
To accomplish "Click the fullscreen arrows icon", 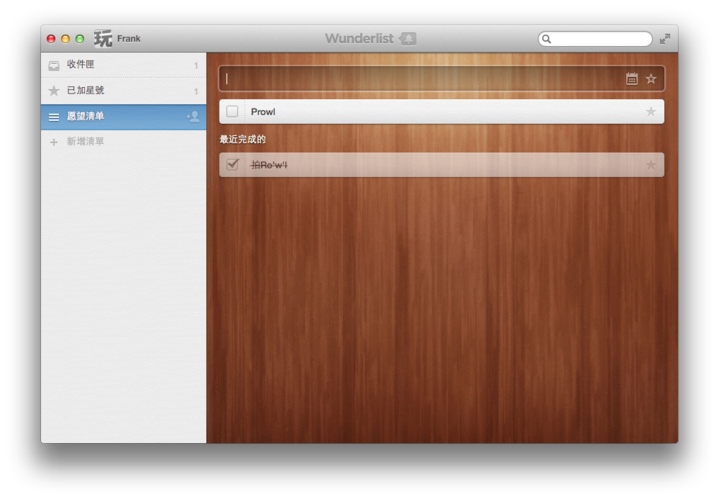I will click(665, 39).
